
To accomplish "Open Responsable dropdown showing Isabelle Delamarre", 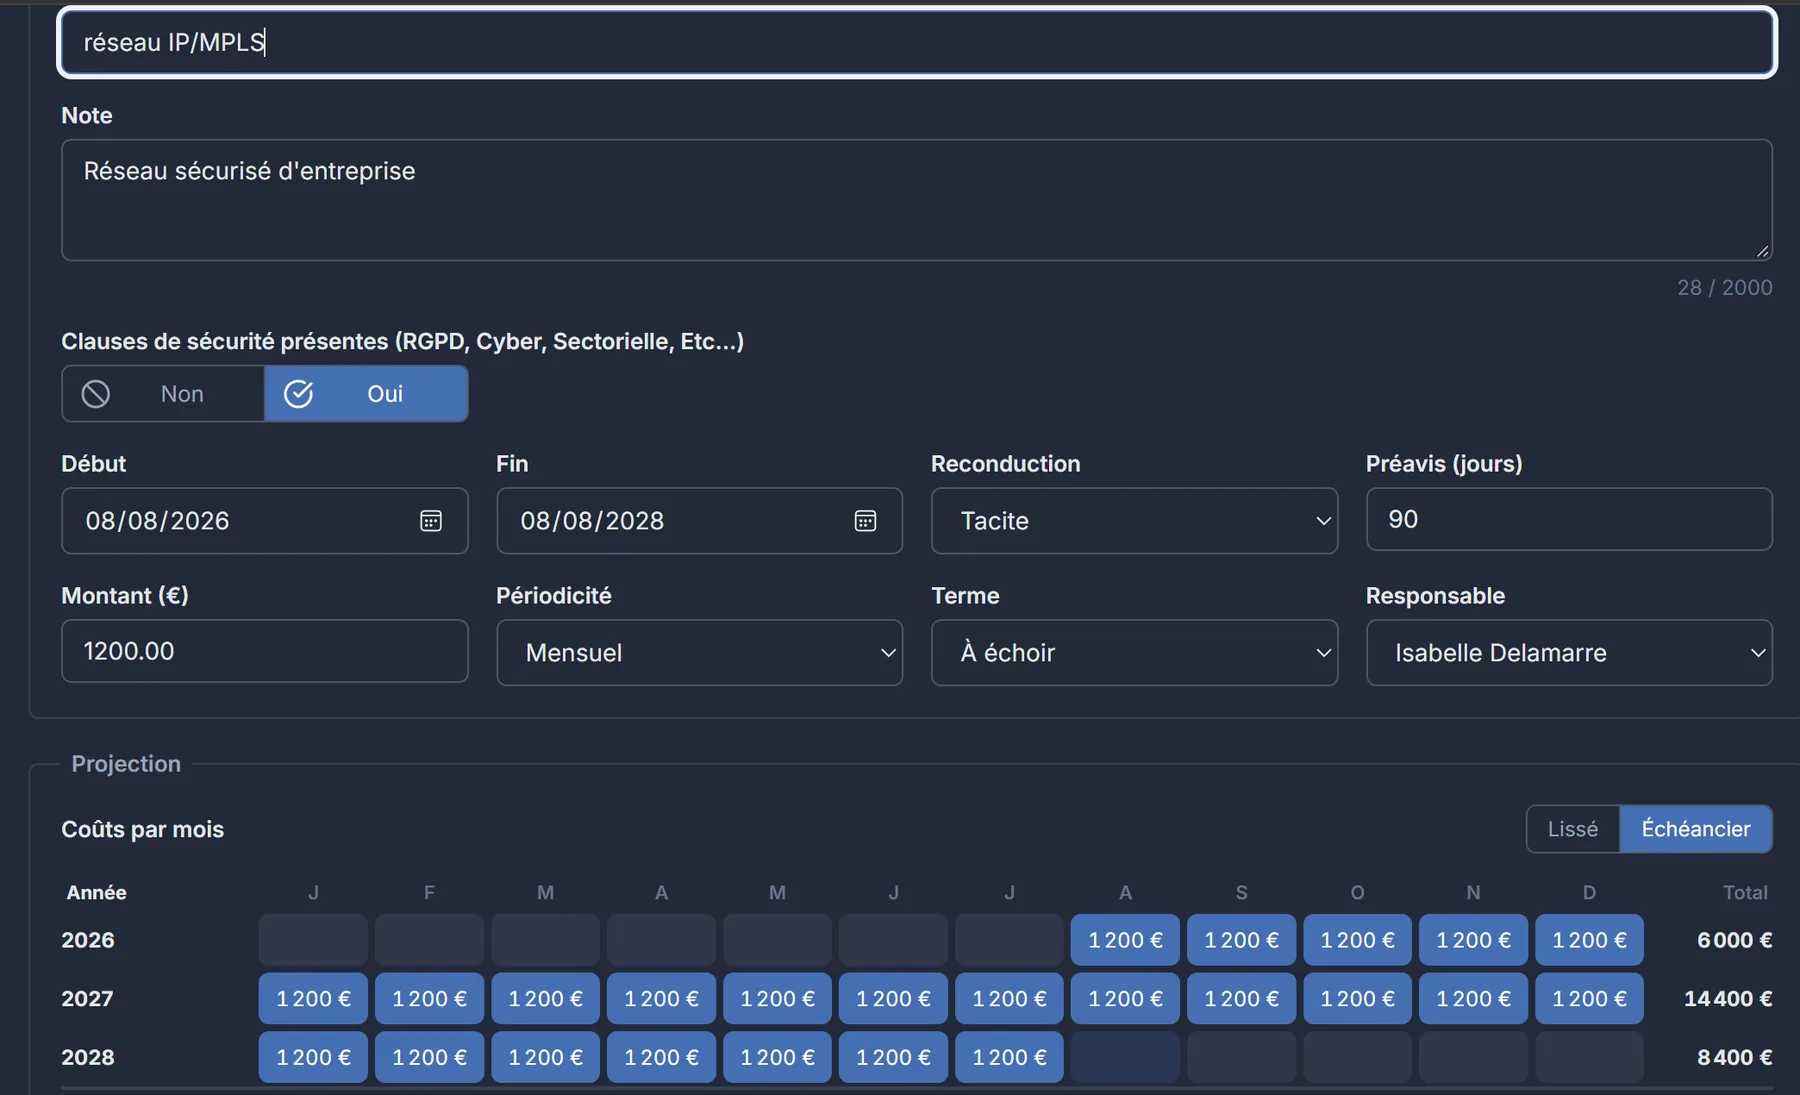I will pos(1569,653).
